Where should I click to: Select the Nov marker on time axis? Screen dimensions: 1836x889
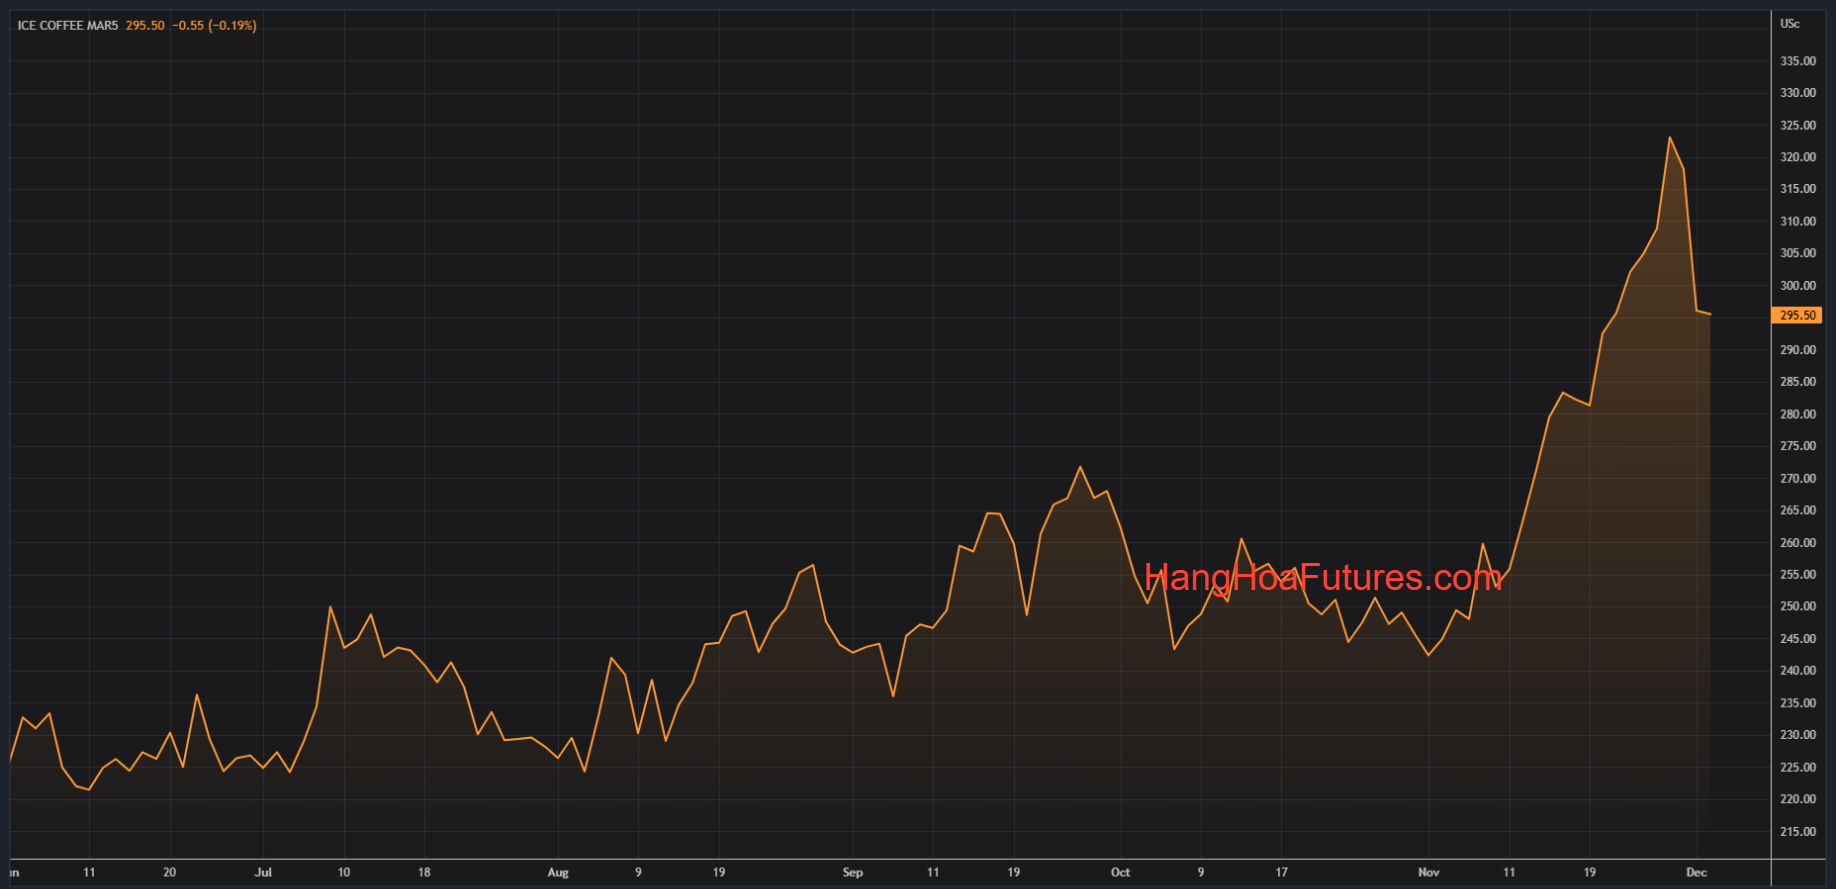[x=1428, y=872]
